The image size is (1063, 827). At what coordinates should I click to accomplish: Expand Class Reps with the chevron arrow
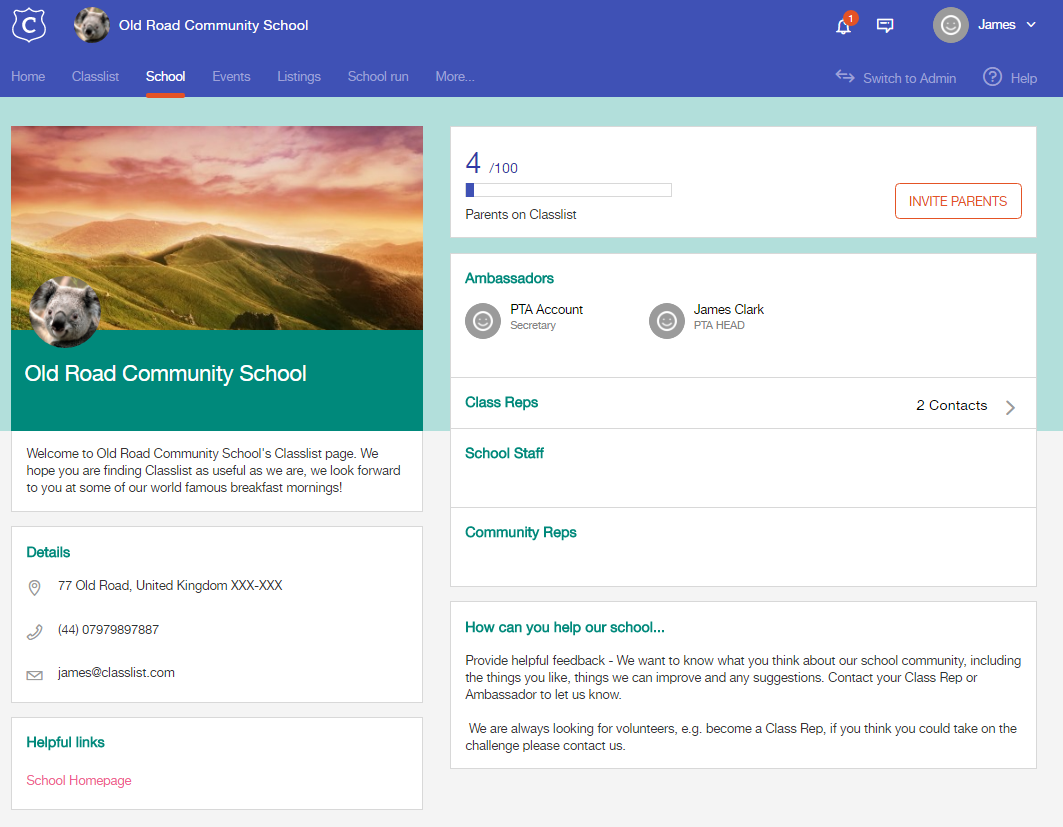tap(1010, 407)
